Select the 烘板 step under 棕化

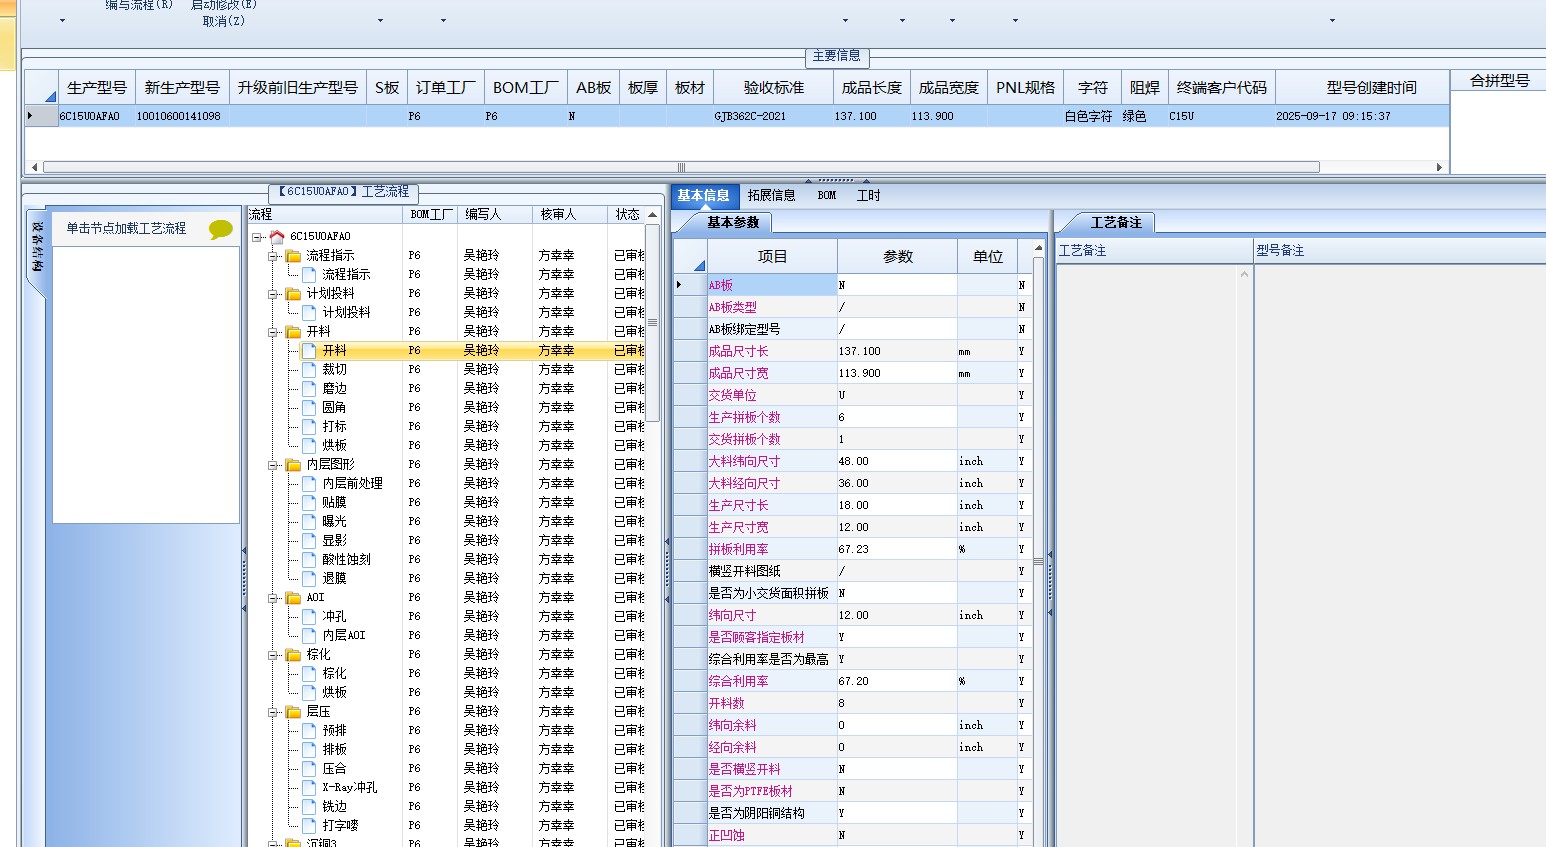point(334,693)
